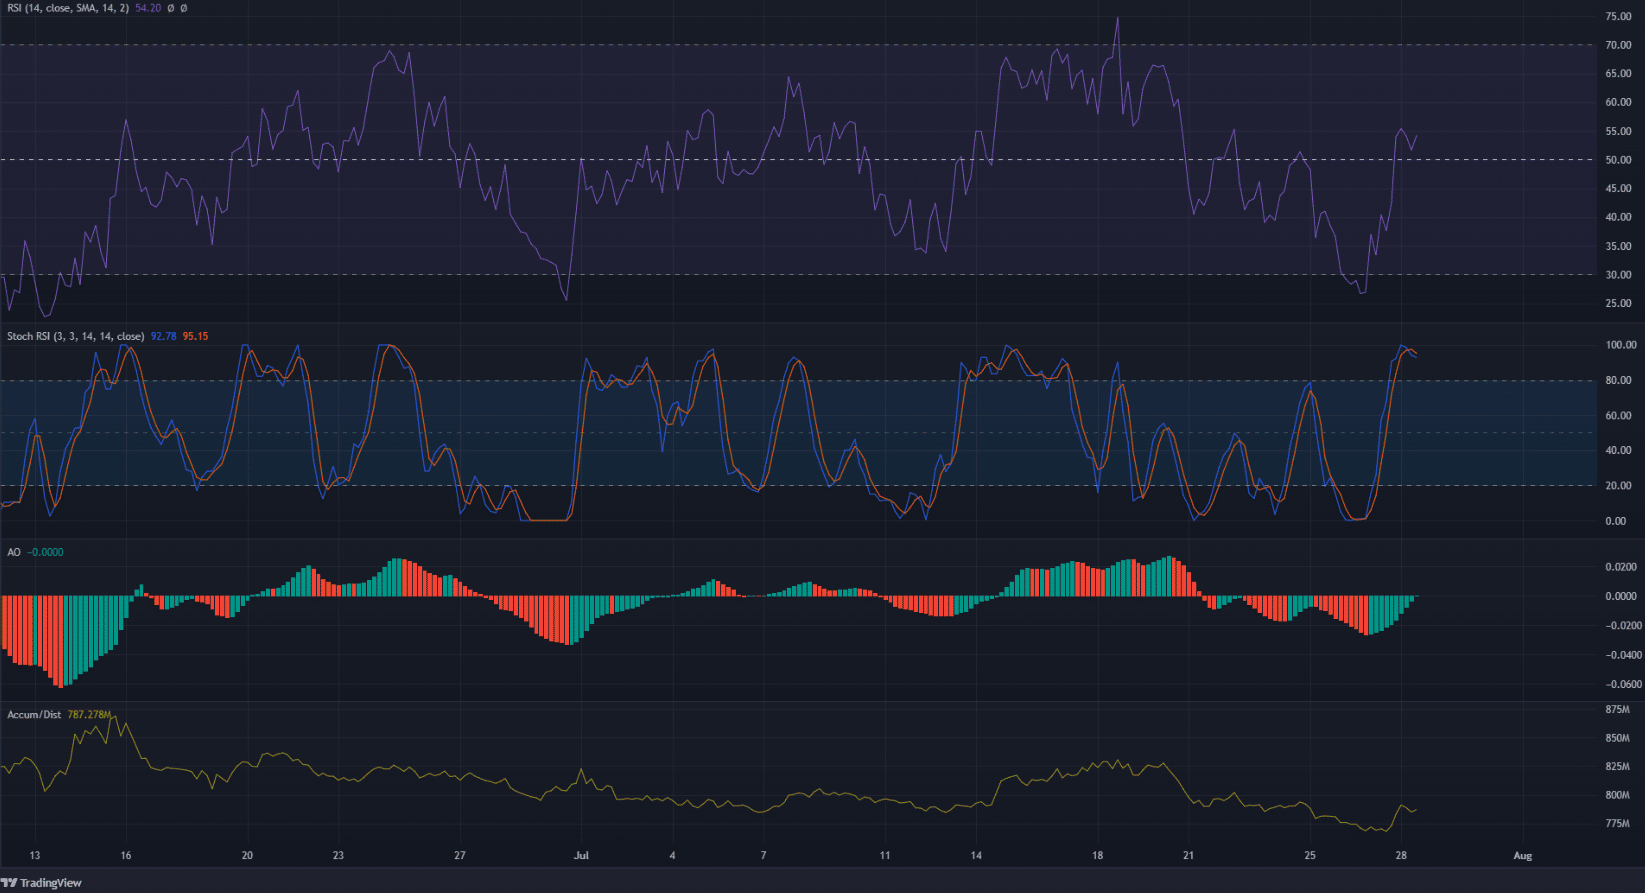Click date 20 on the time axis
The height and width of the screenshot is (893, 1645).
247,856
